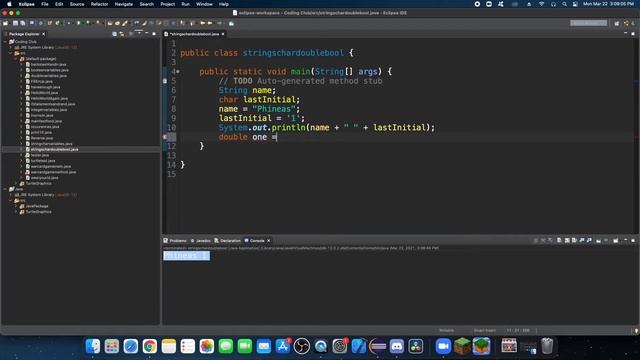Open the Project menu

167,4
